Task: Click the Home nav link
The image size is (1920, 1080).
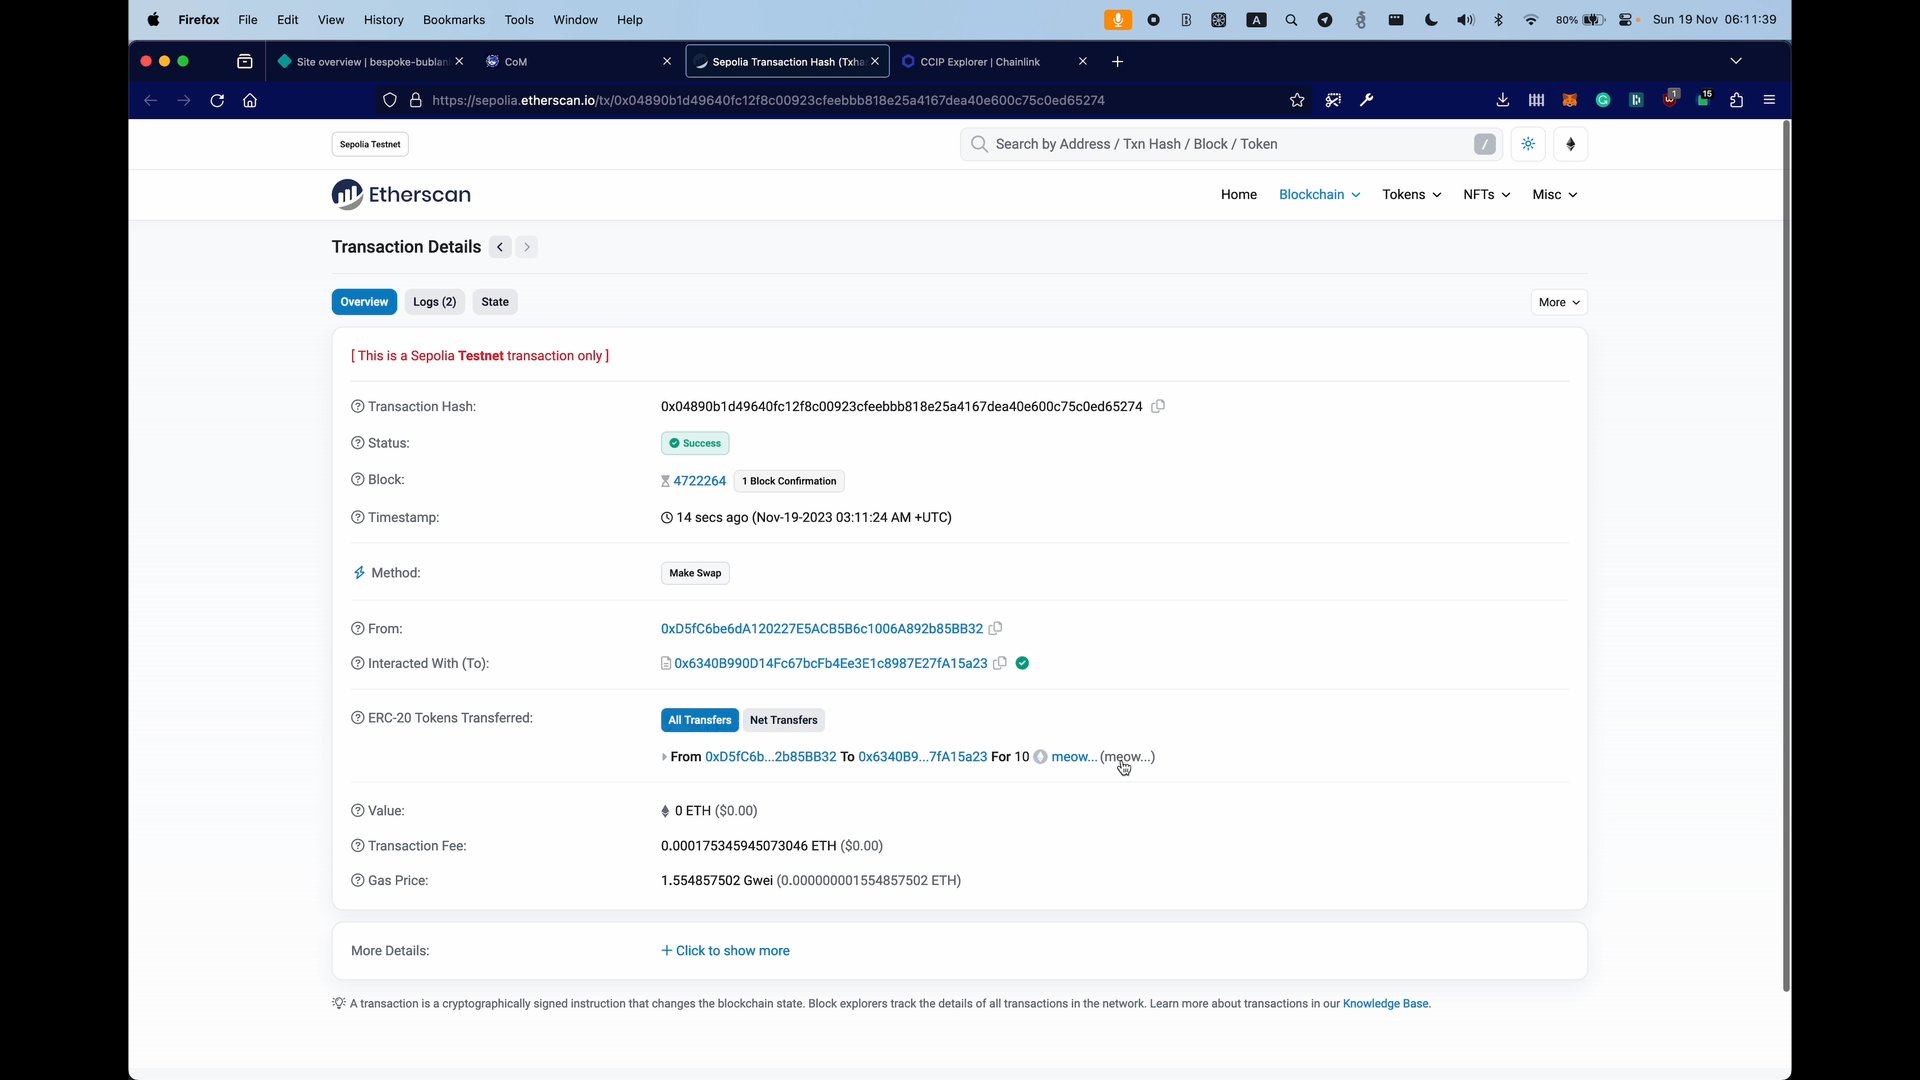Action: pos(1238,195)
